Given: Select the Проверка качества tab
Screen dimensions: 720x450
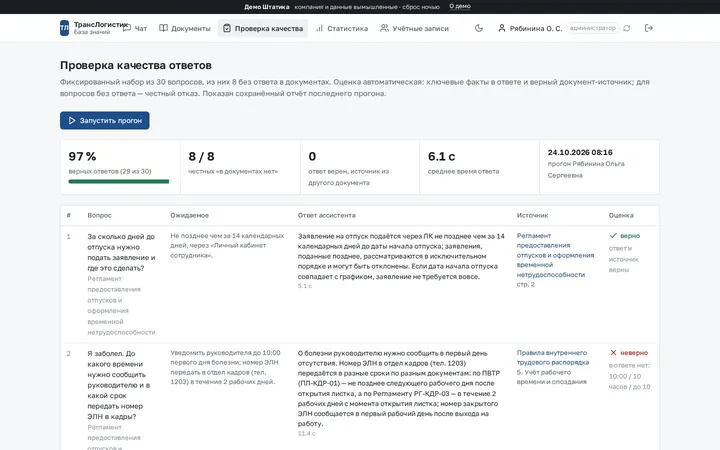Looking at the screenshot, I should (x=263, y=28).
